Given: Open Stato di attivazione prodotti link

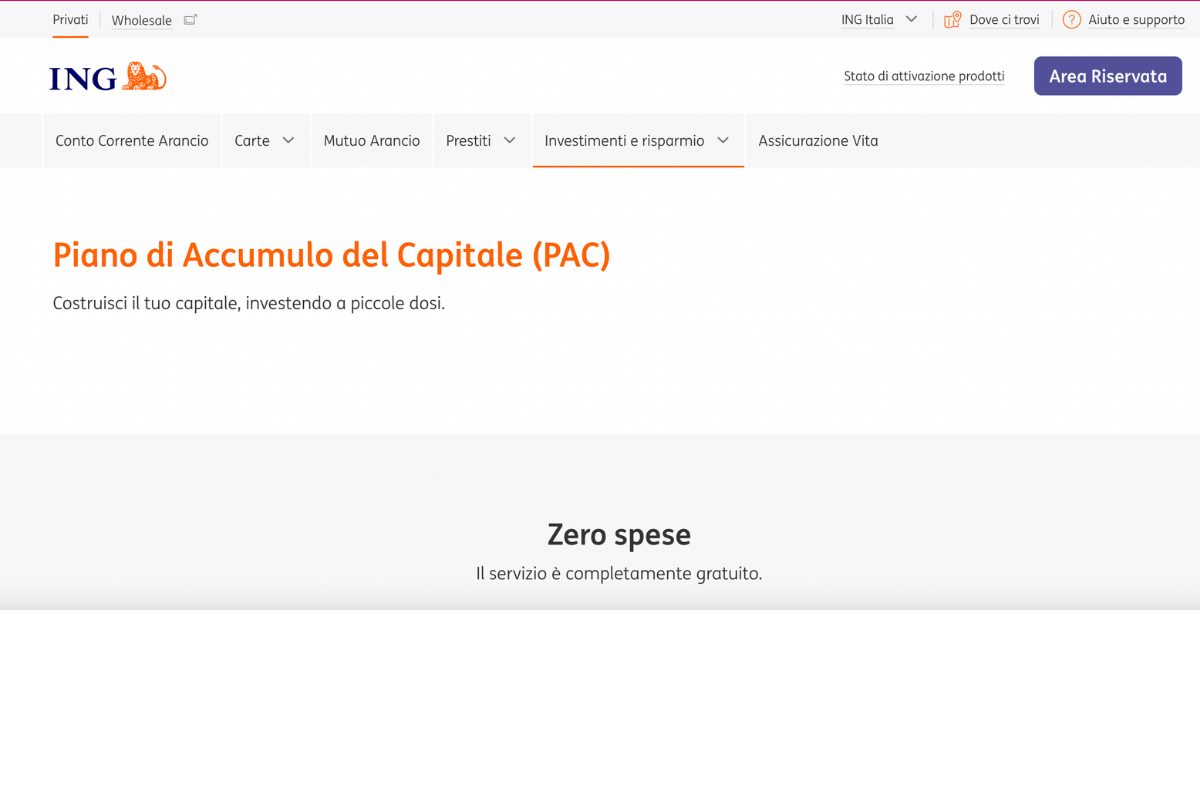Looking at the screenshot, I should click(924, 76).
